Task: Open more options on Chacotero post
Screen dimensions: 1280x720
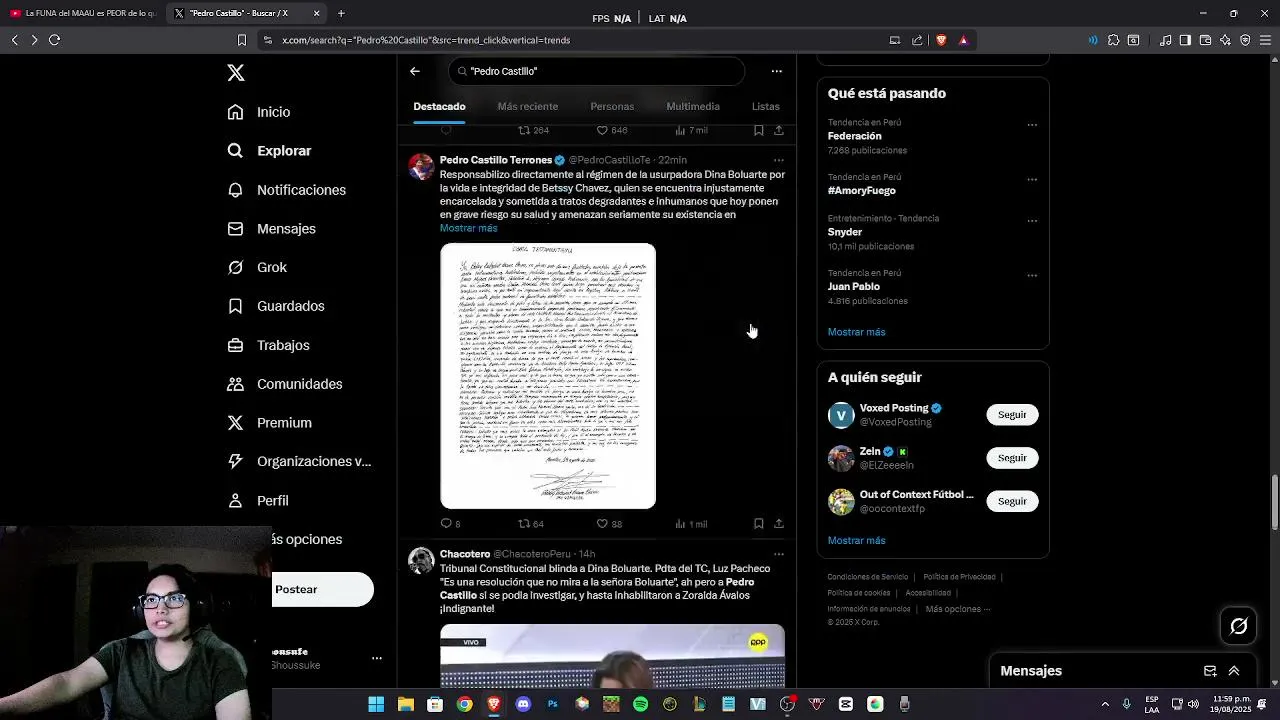Action: pyautogui.click(x=779, y=554)
